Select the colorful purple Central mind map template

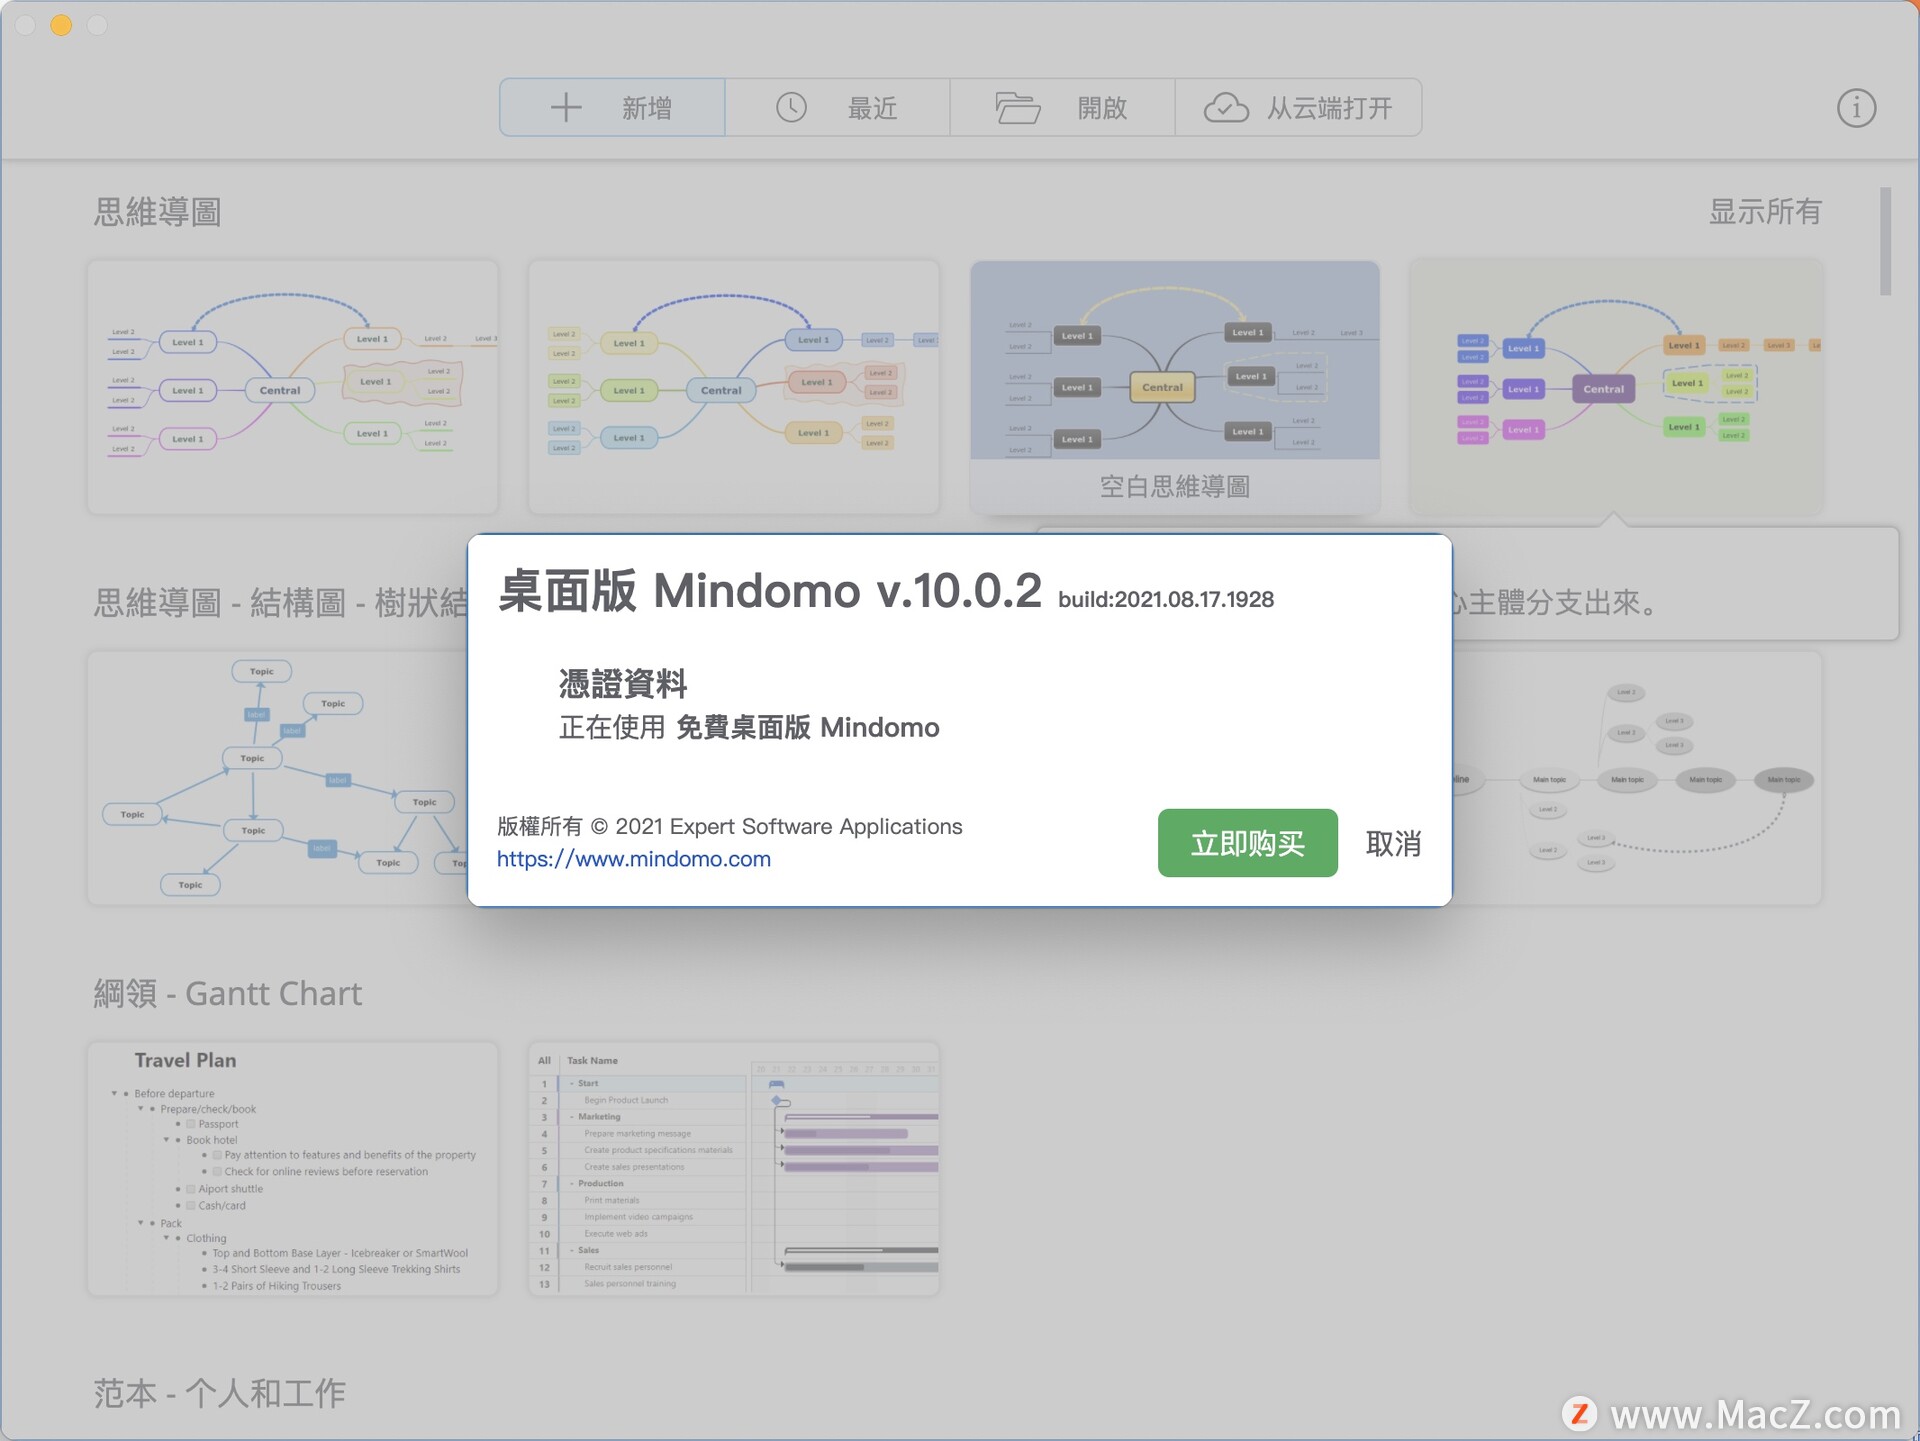pos(1615,387)
